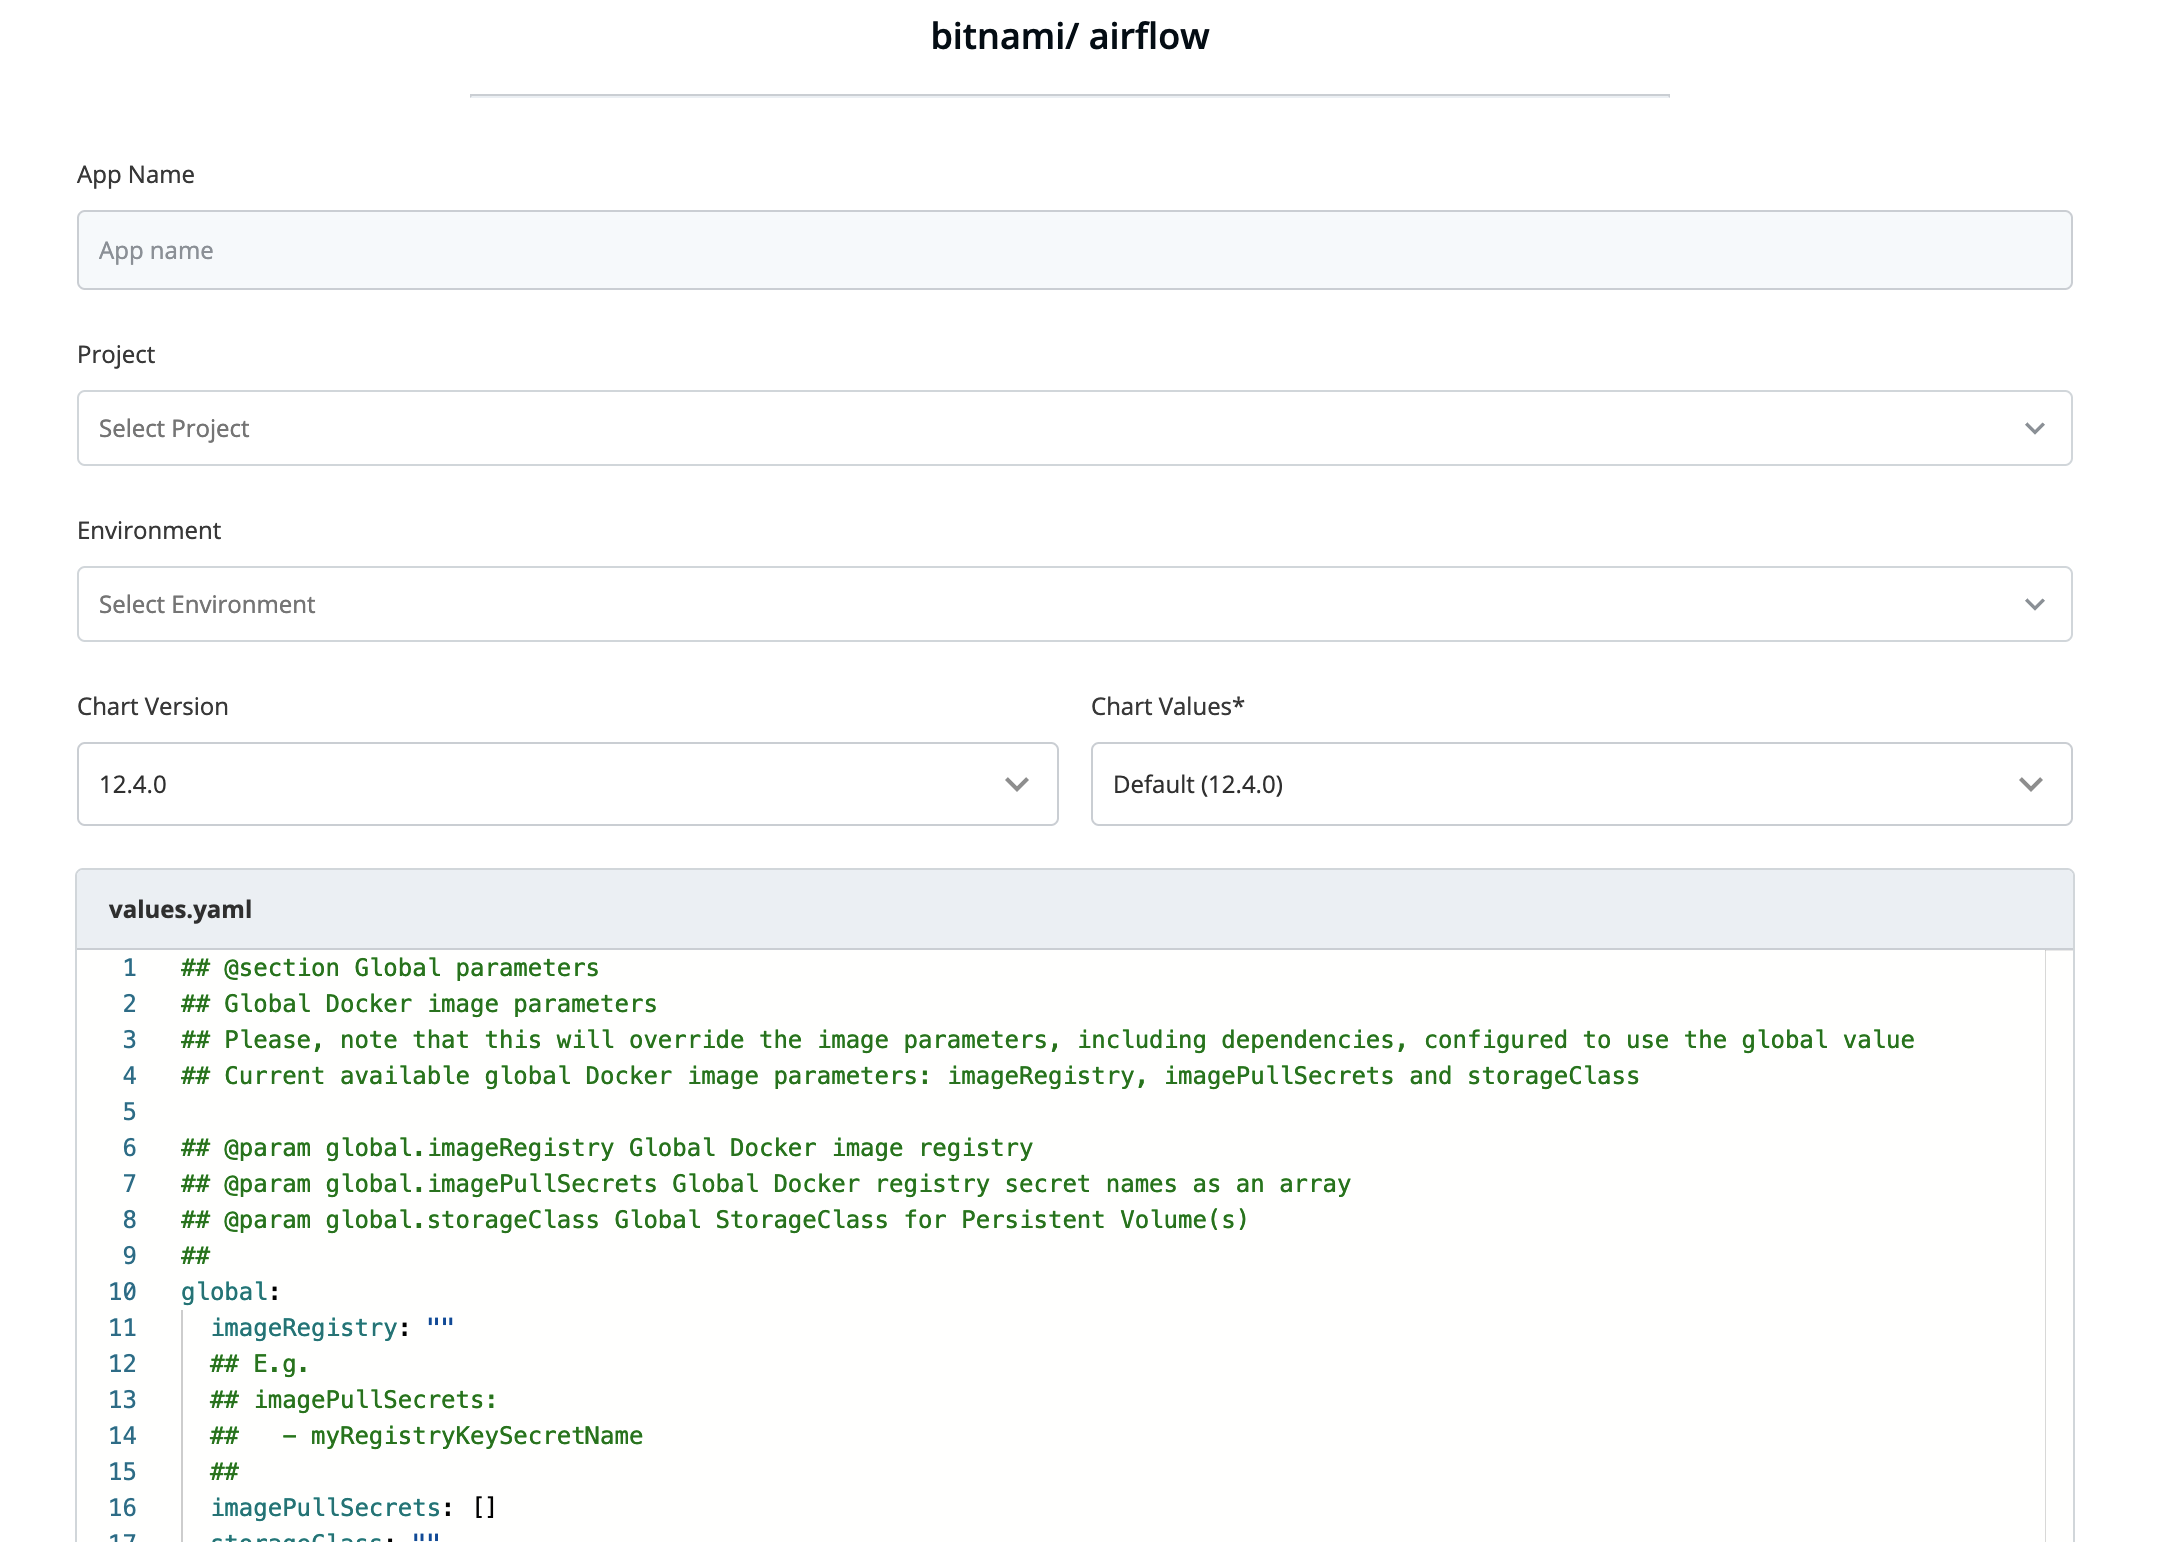Click editor line 1 '@section Global parameters'
Viewport: 2166px width, 1542px height.
pyautogui.click(x=390, y=967)
